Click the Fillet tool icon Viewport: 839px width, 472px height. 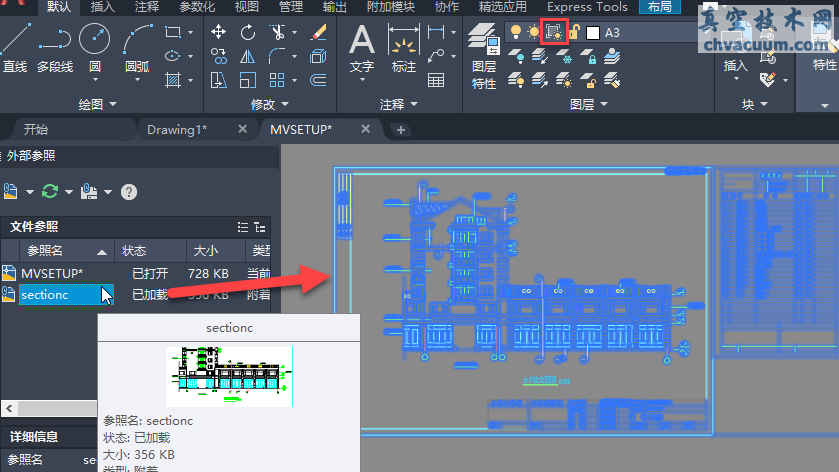pos(277,56)
